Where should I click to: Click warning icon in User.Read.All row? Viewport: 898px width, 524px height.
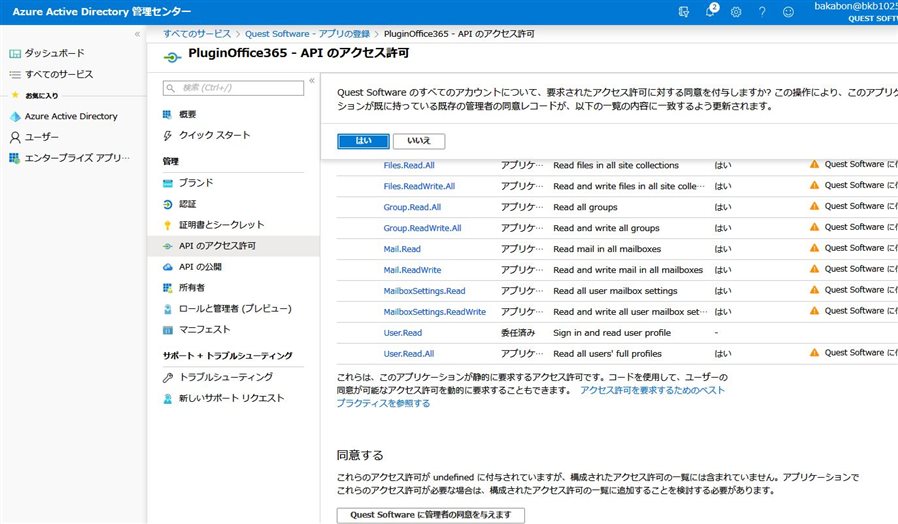tap(814, 353)
